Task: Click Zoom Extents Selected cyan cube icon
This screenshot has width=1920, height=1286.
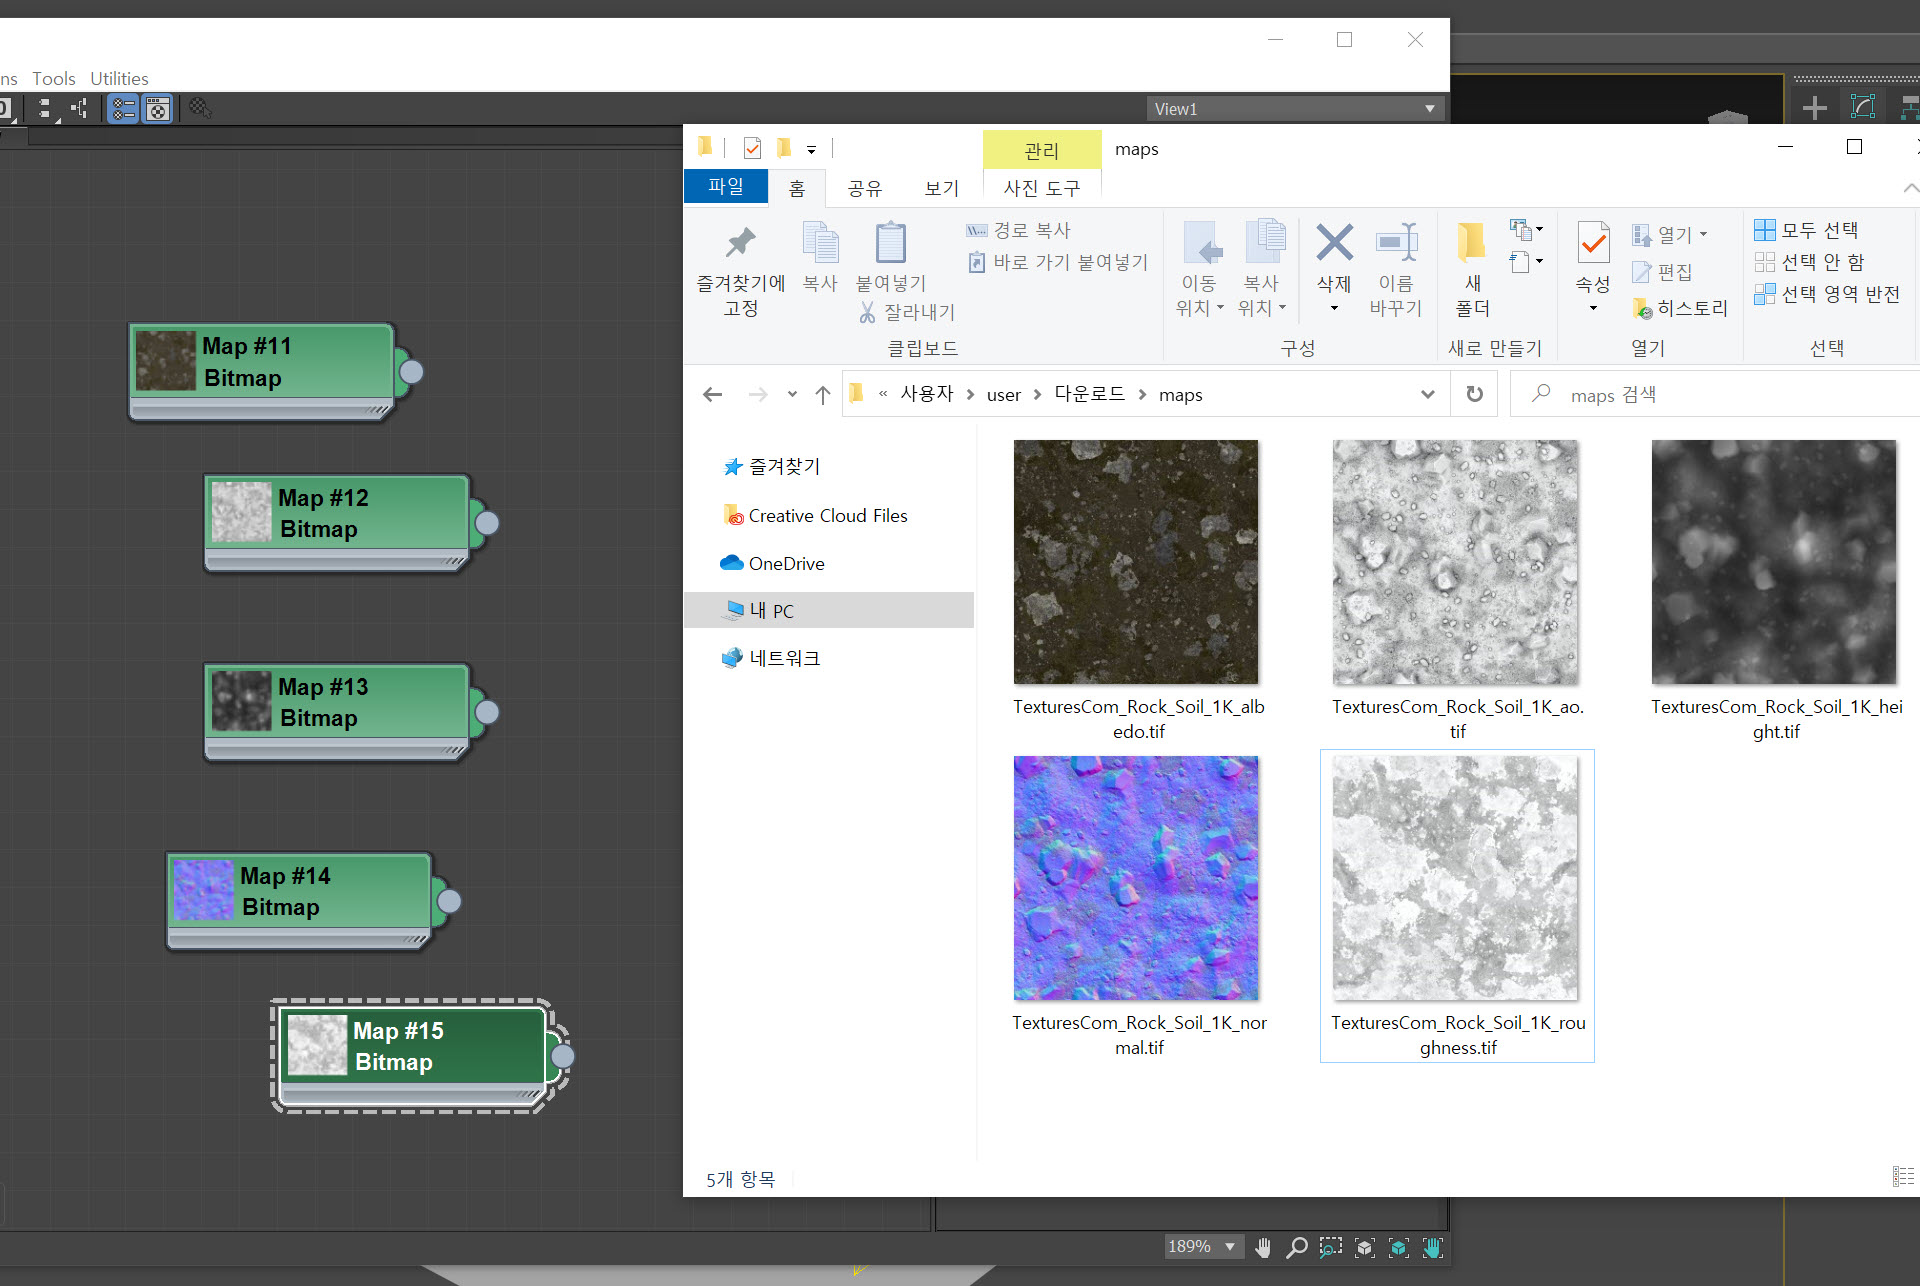Action: pos(1398,1247)
